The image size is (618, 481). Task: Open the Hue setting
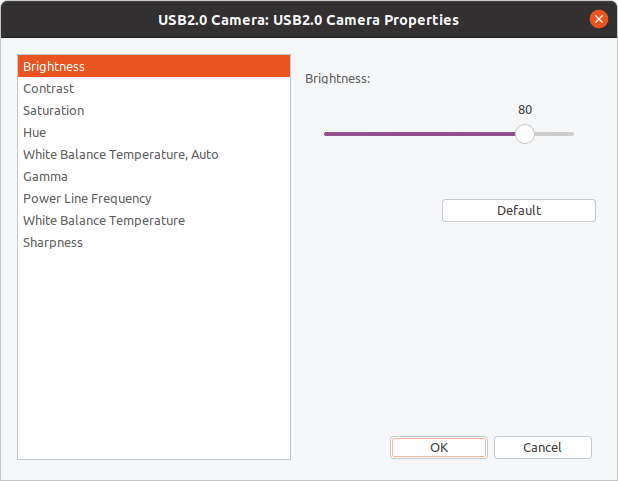point(35,133)
